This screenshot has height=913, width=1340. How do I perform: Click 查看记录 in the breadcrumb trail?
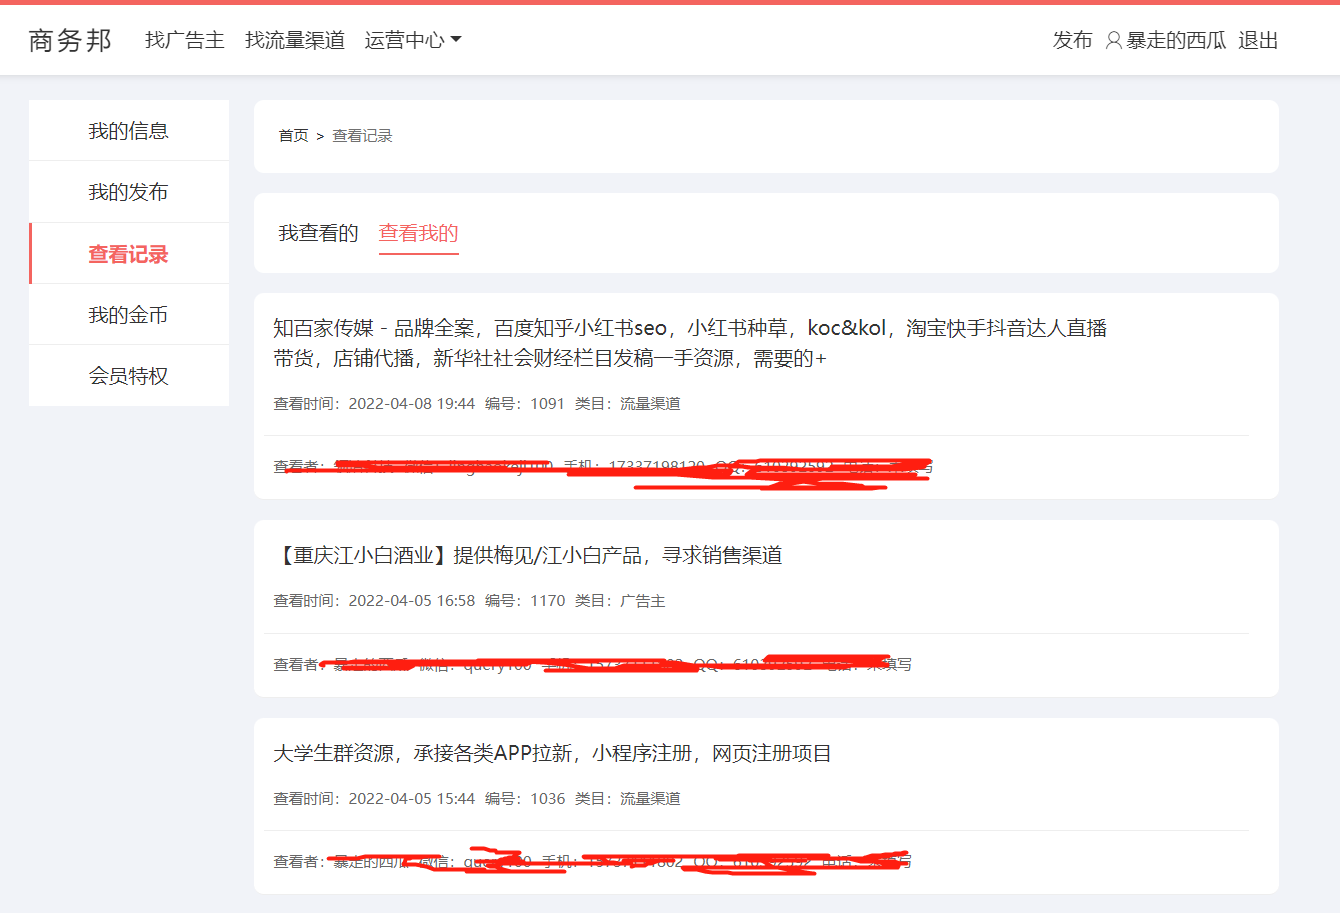pyautogui.click(x=362, y=136)
